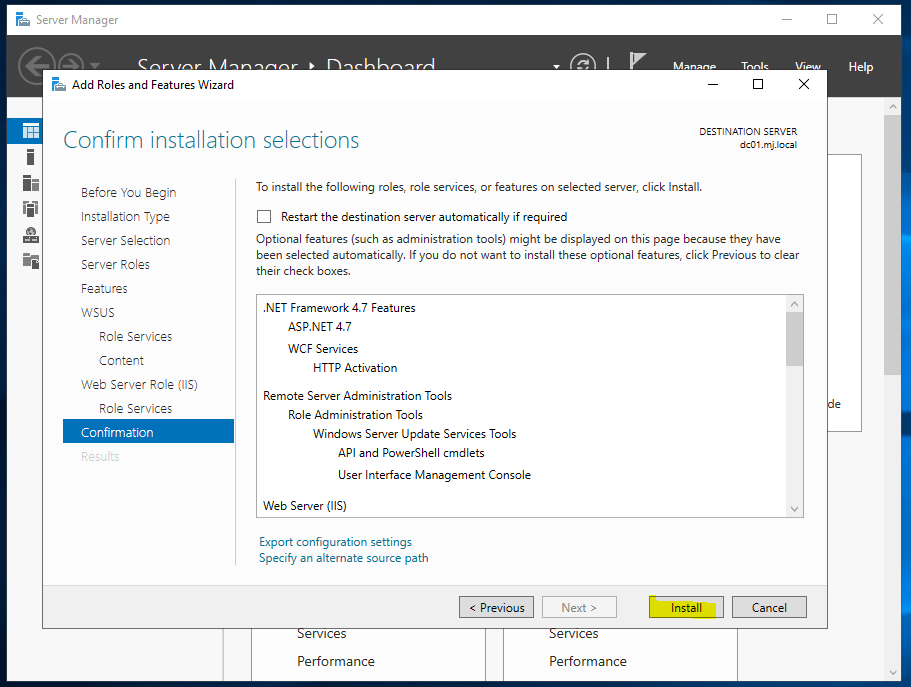
Task: Close the Add Roles and Features Wizard
Action: point(804,85)
